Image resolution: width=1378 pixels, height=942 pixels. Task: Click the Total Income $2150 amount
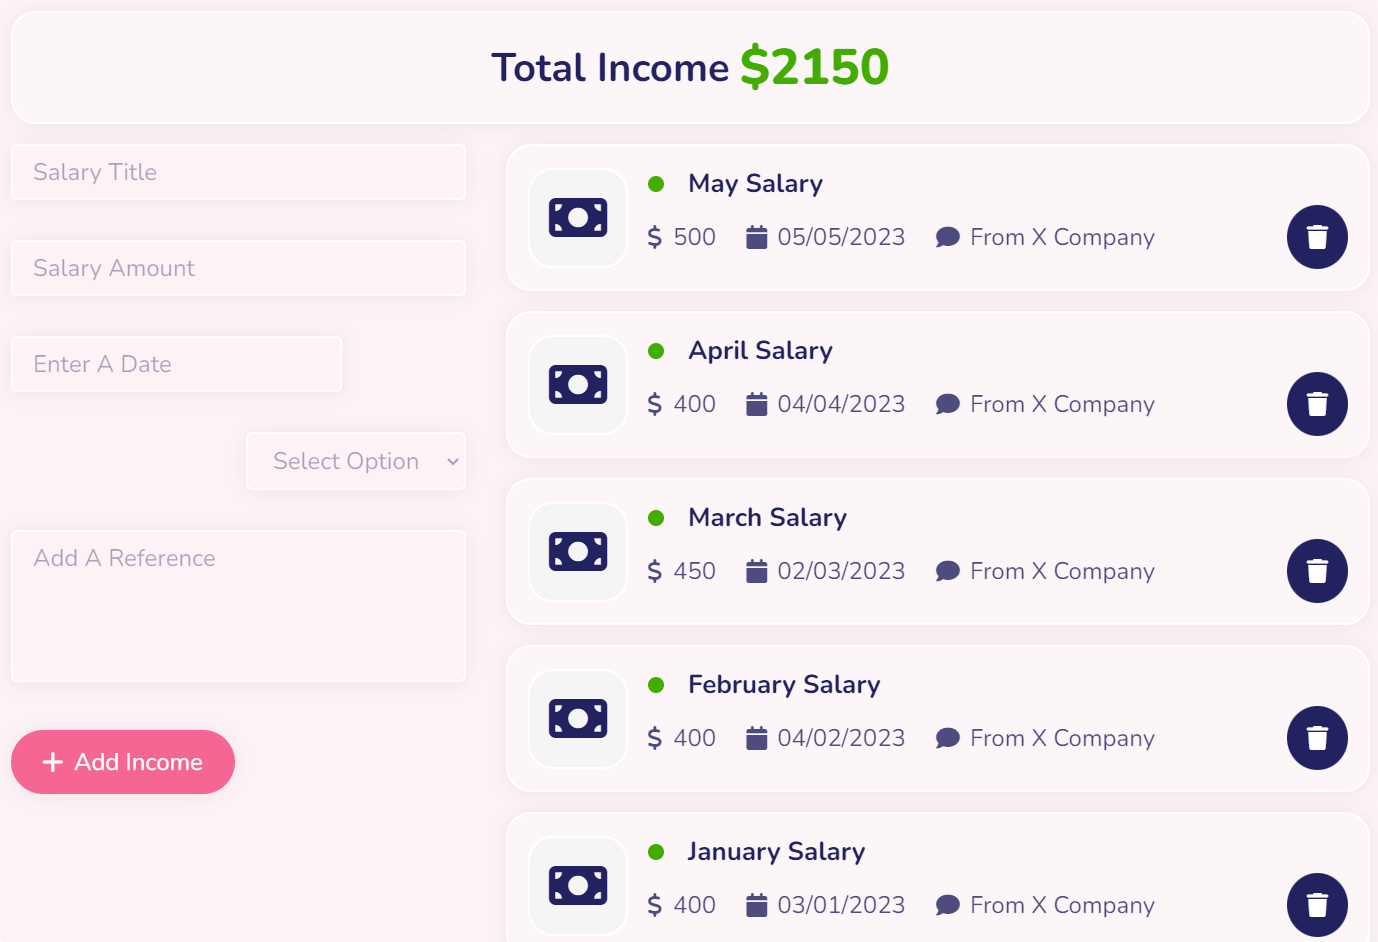pos(814,66)
